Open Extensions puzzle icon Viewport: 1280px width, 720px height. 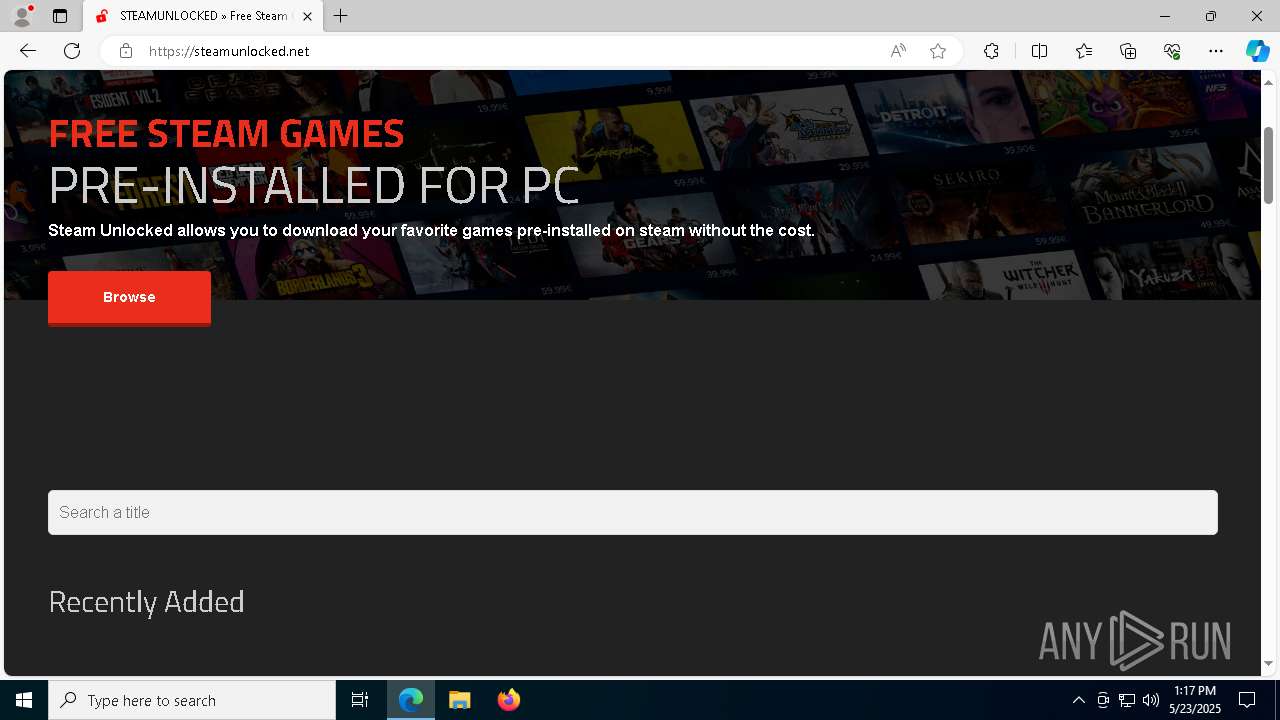tap(991, 51)
